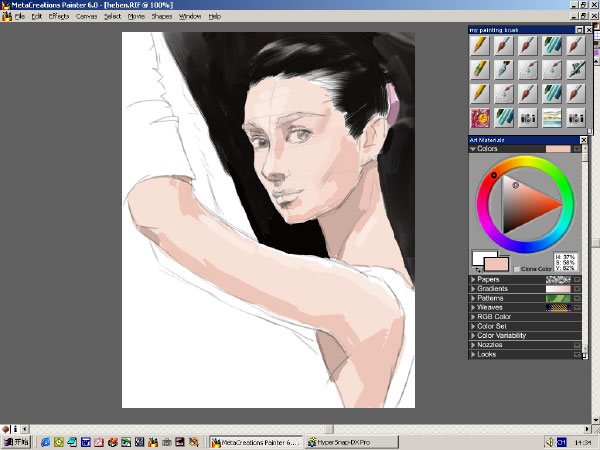Viewport: 600px width, 450px height.
Task: Click the hue ring on color wheel
Action: click(x=525, y=161)
